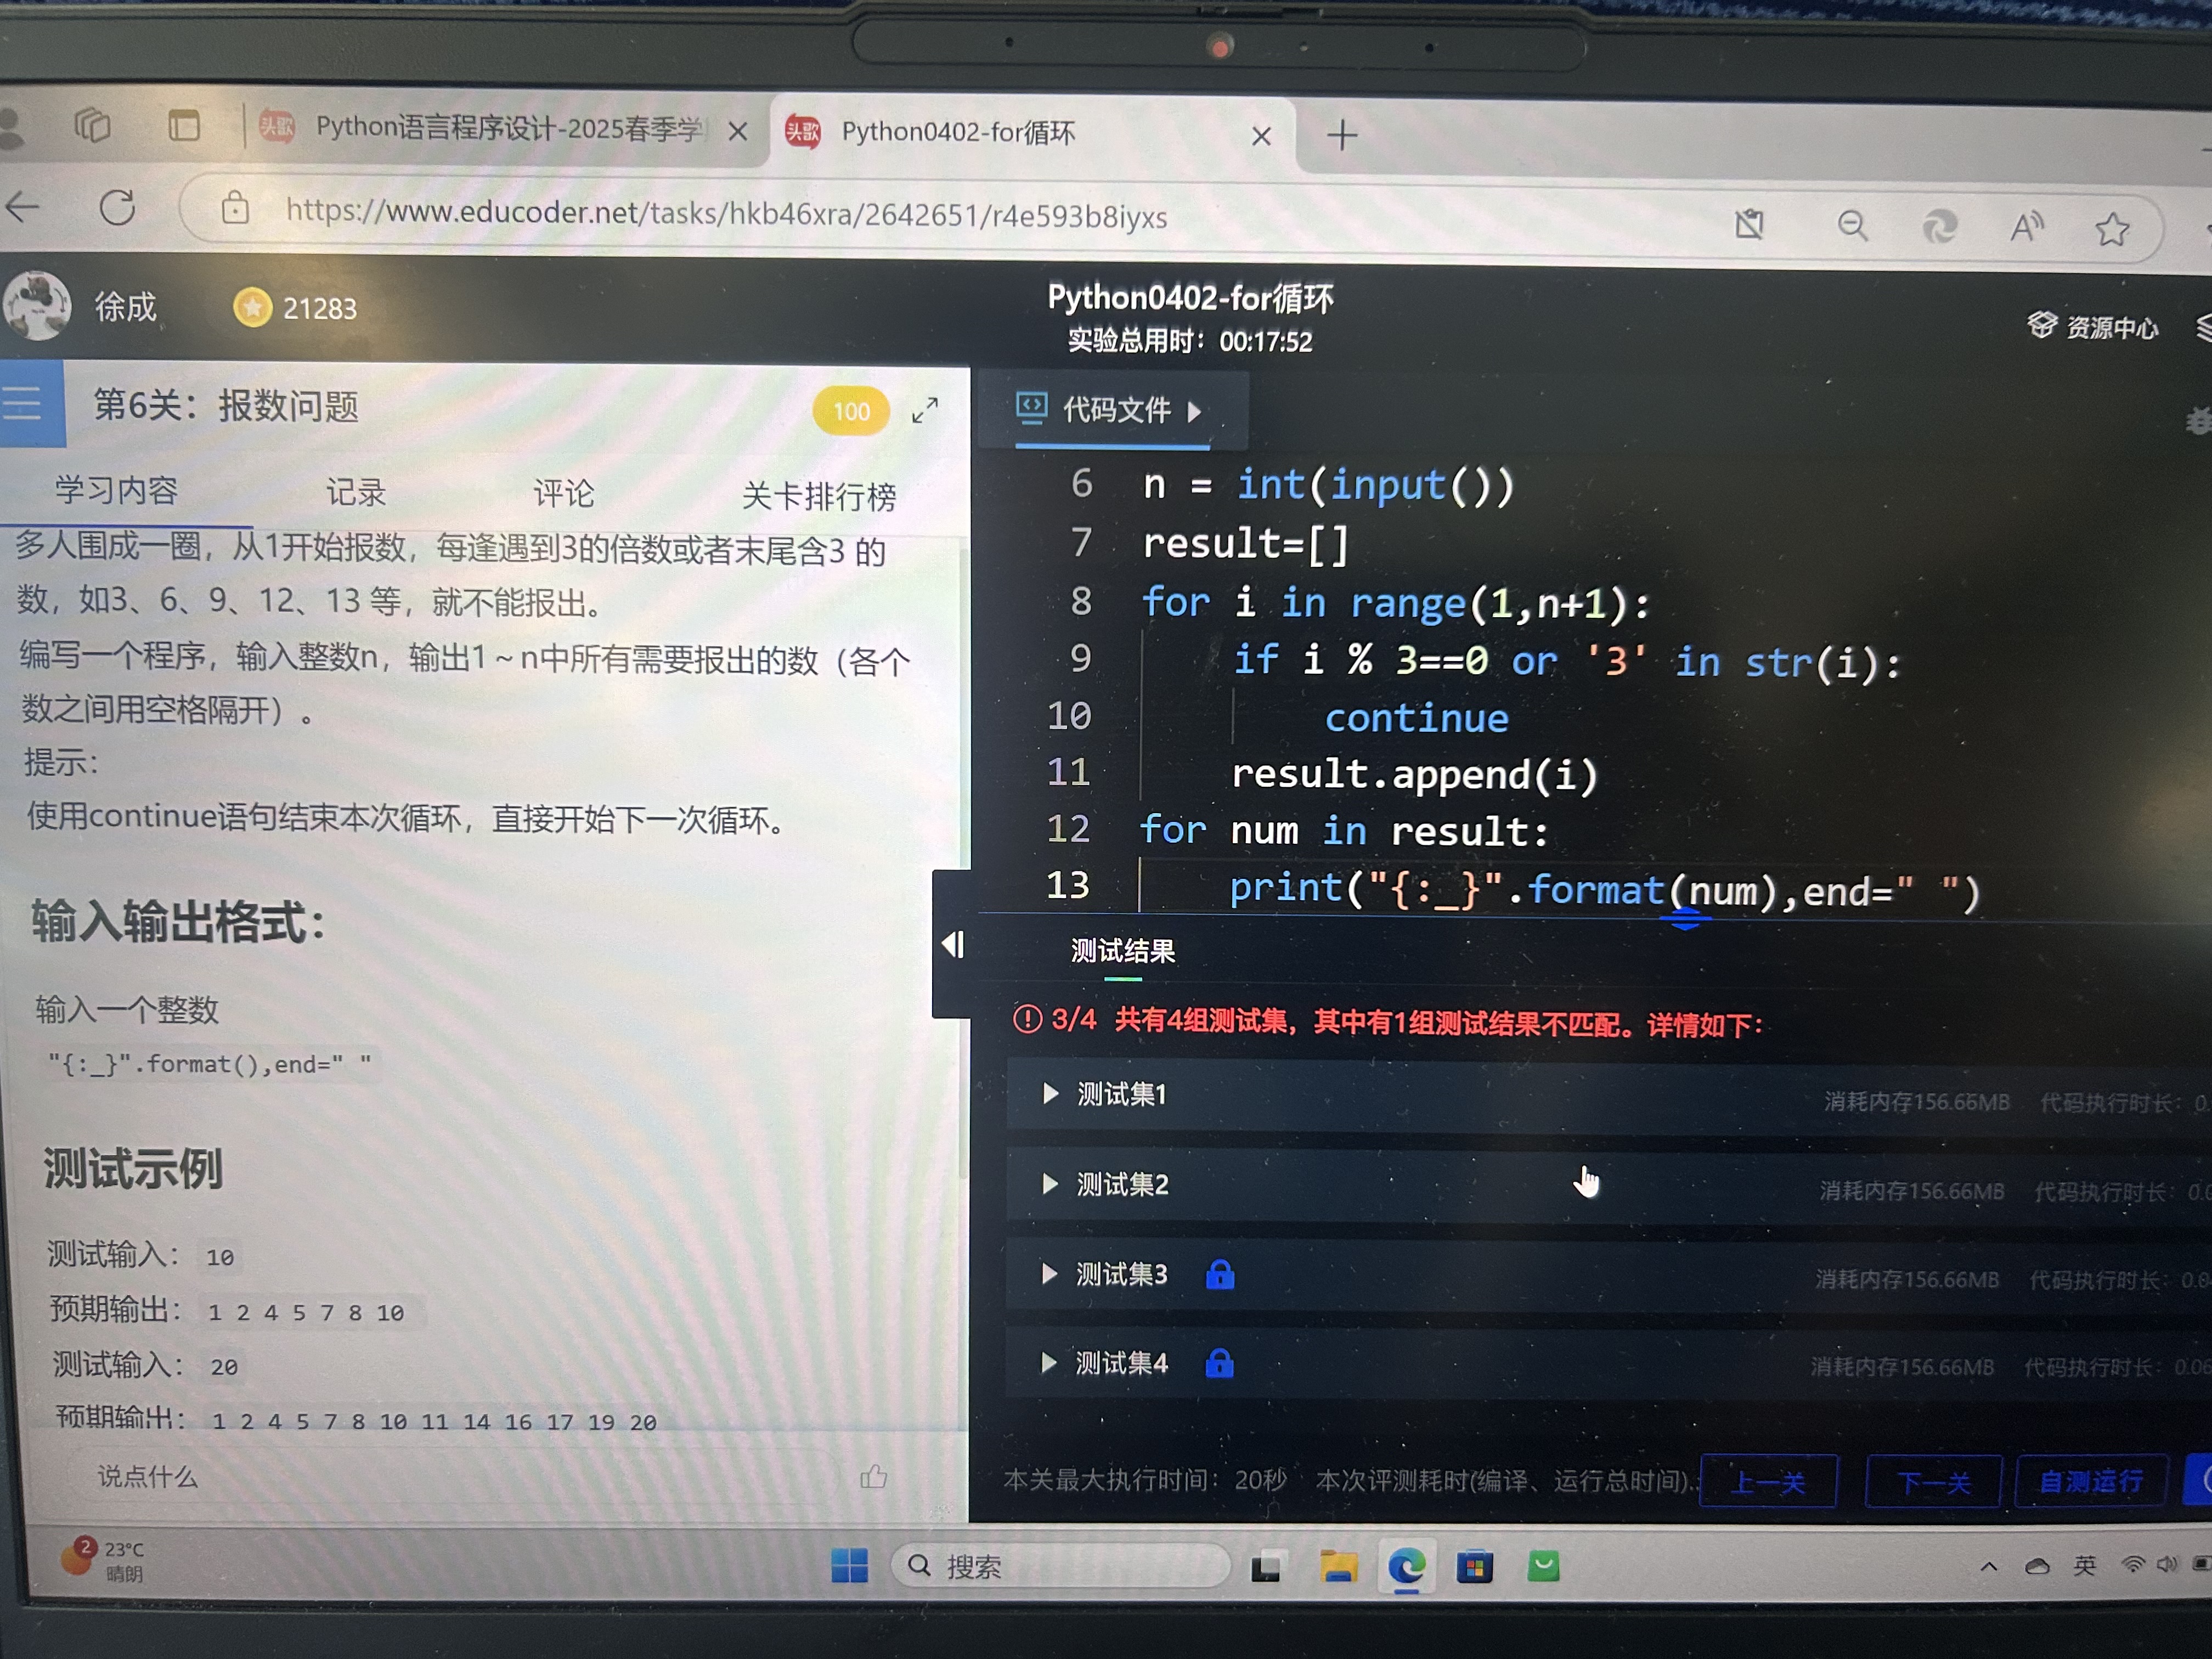
Task: Click the thumbs-up like icon
Action: (873, 1476)
